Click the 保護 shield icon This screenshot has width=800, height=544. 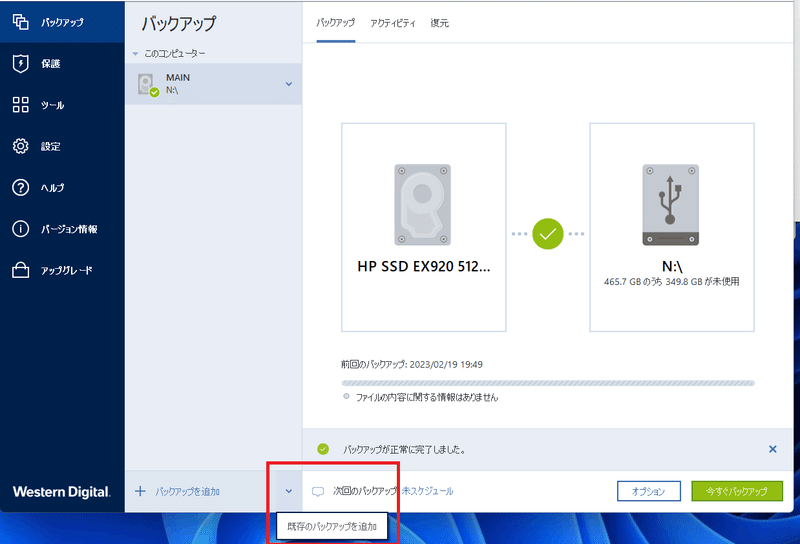point(20,63)
